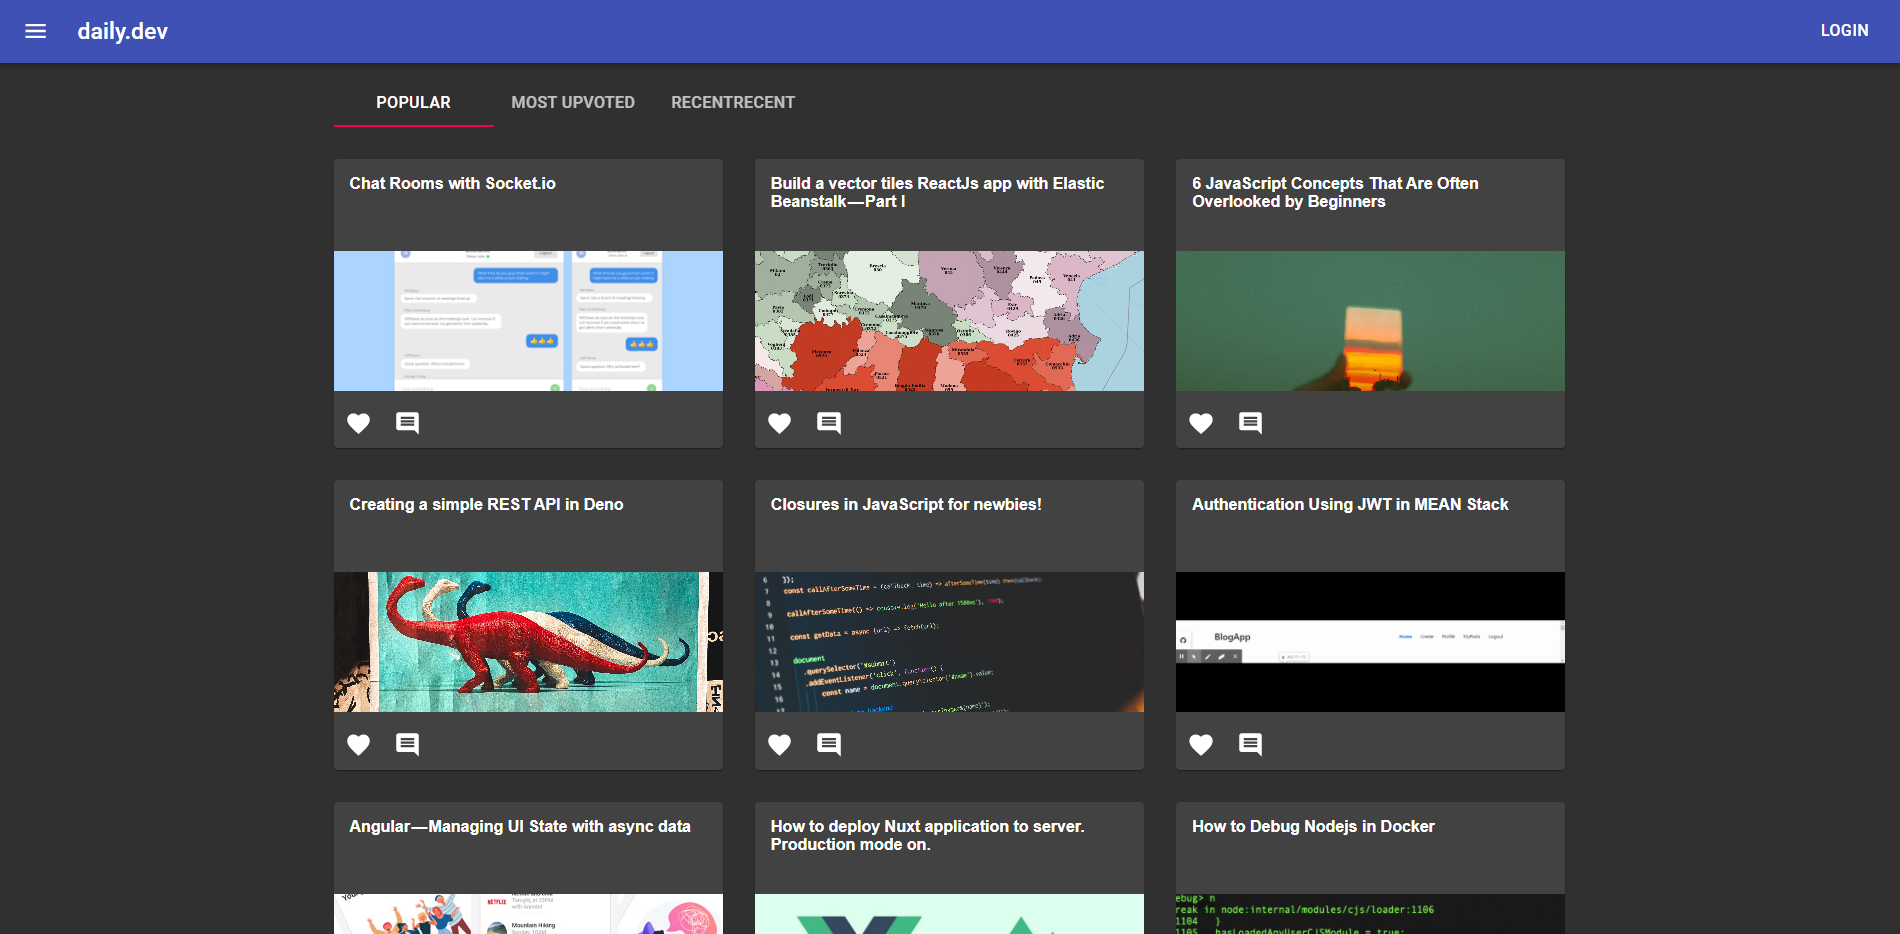Viewport: 1900px width, 934px height.
Task: Like the Chat Rooms with Socket.io post
Action: (358, 423)
